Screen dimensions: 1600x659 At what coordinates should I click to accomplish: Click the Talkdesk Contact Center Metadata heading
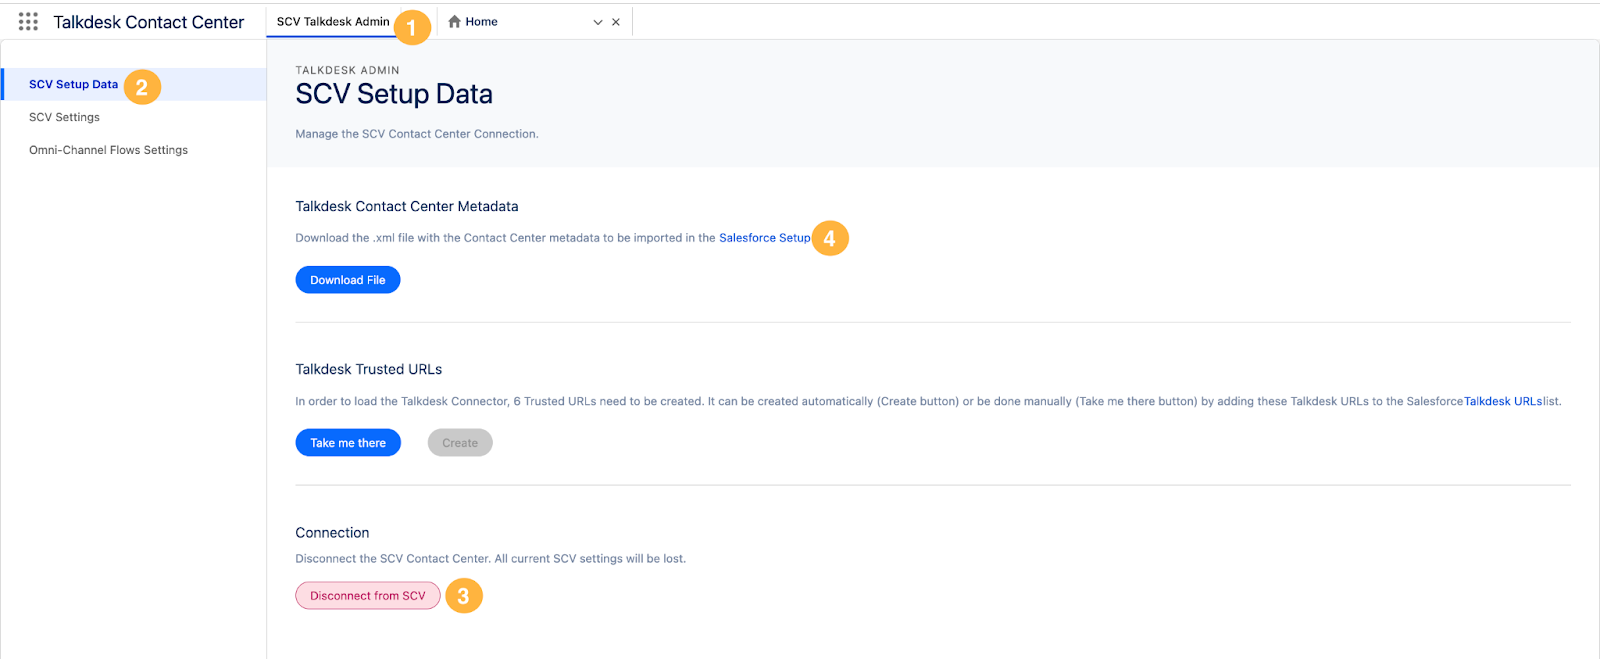coord(407,206)
